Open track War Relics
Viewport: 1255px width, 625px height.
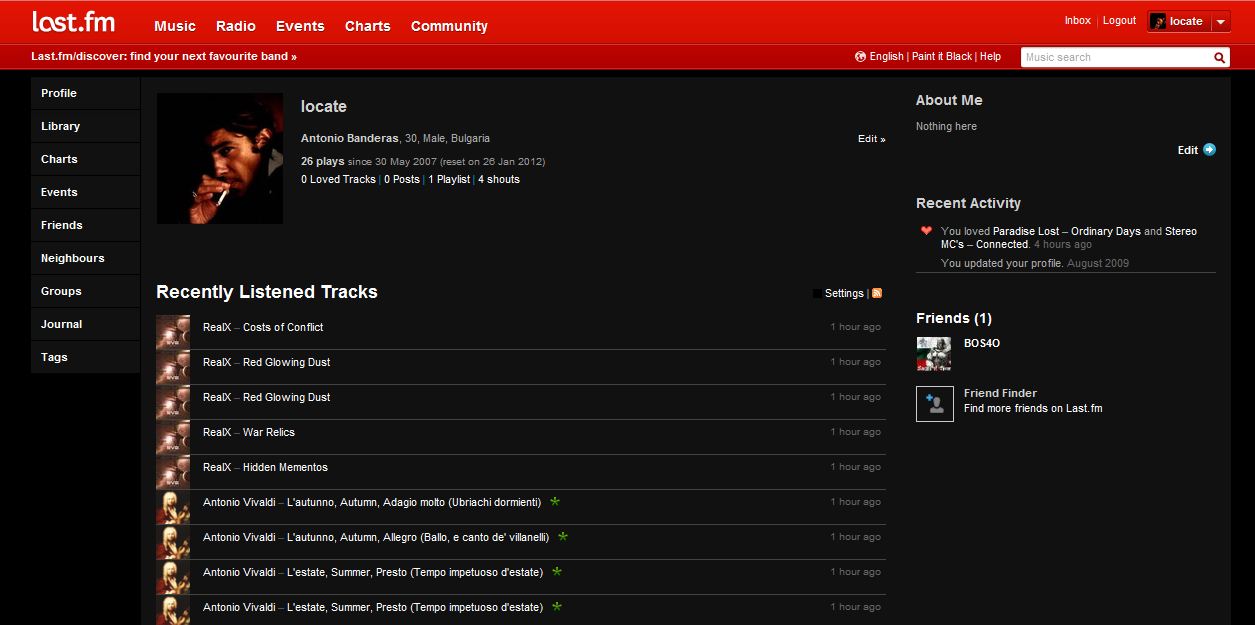point(269,432)
